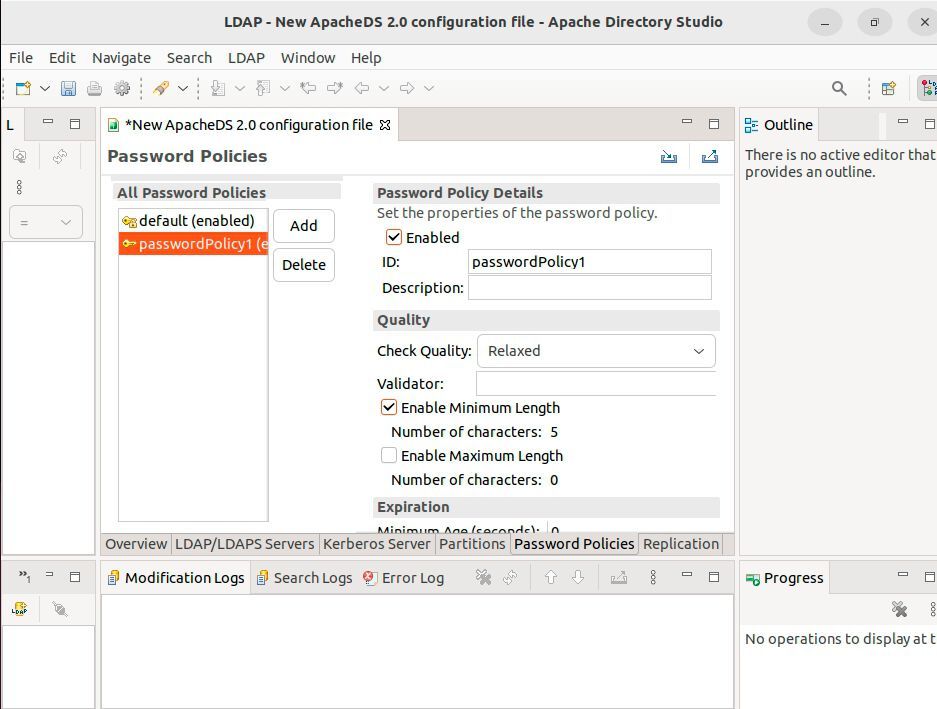
Task: Uncheck the Enabled password policy checkbox
Action: (x=394, y=237)
